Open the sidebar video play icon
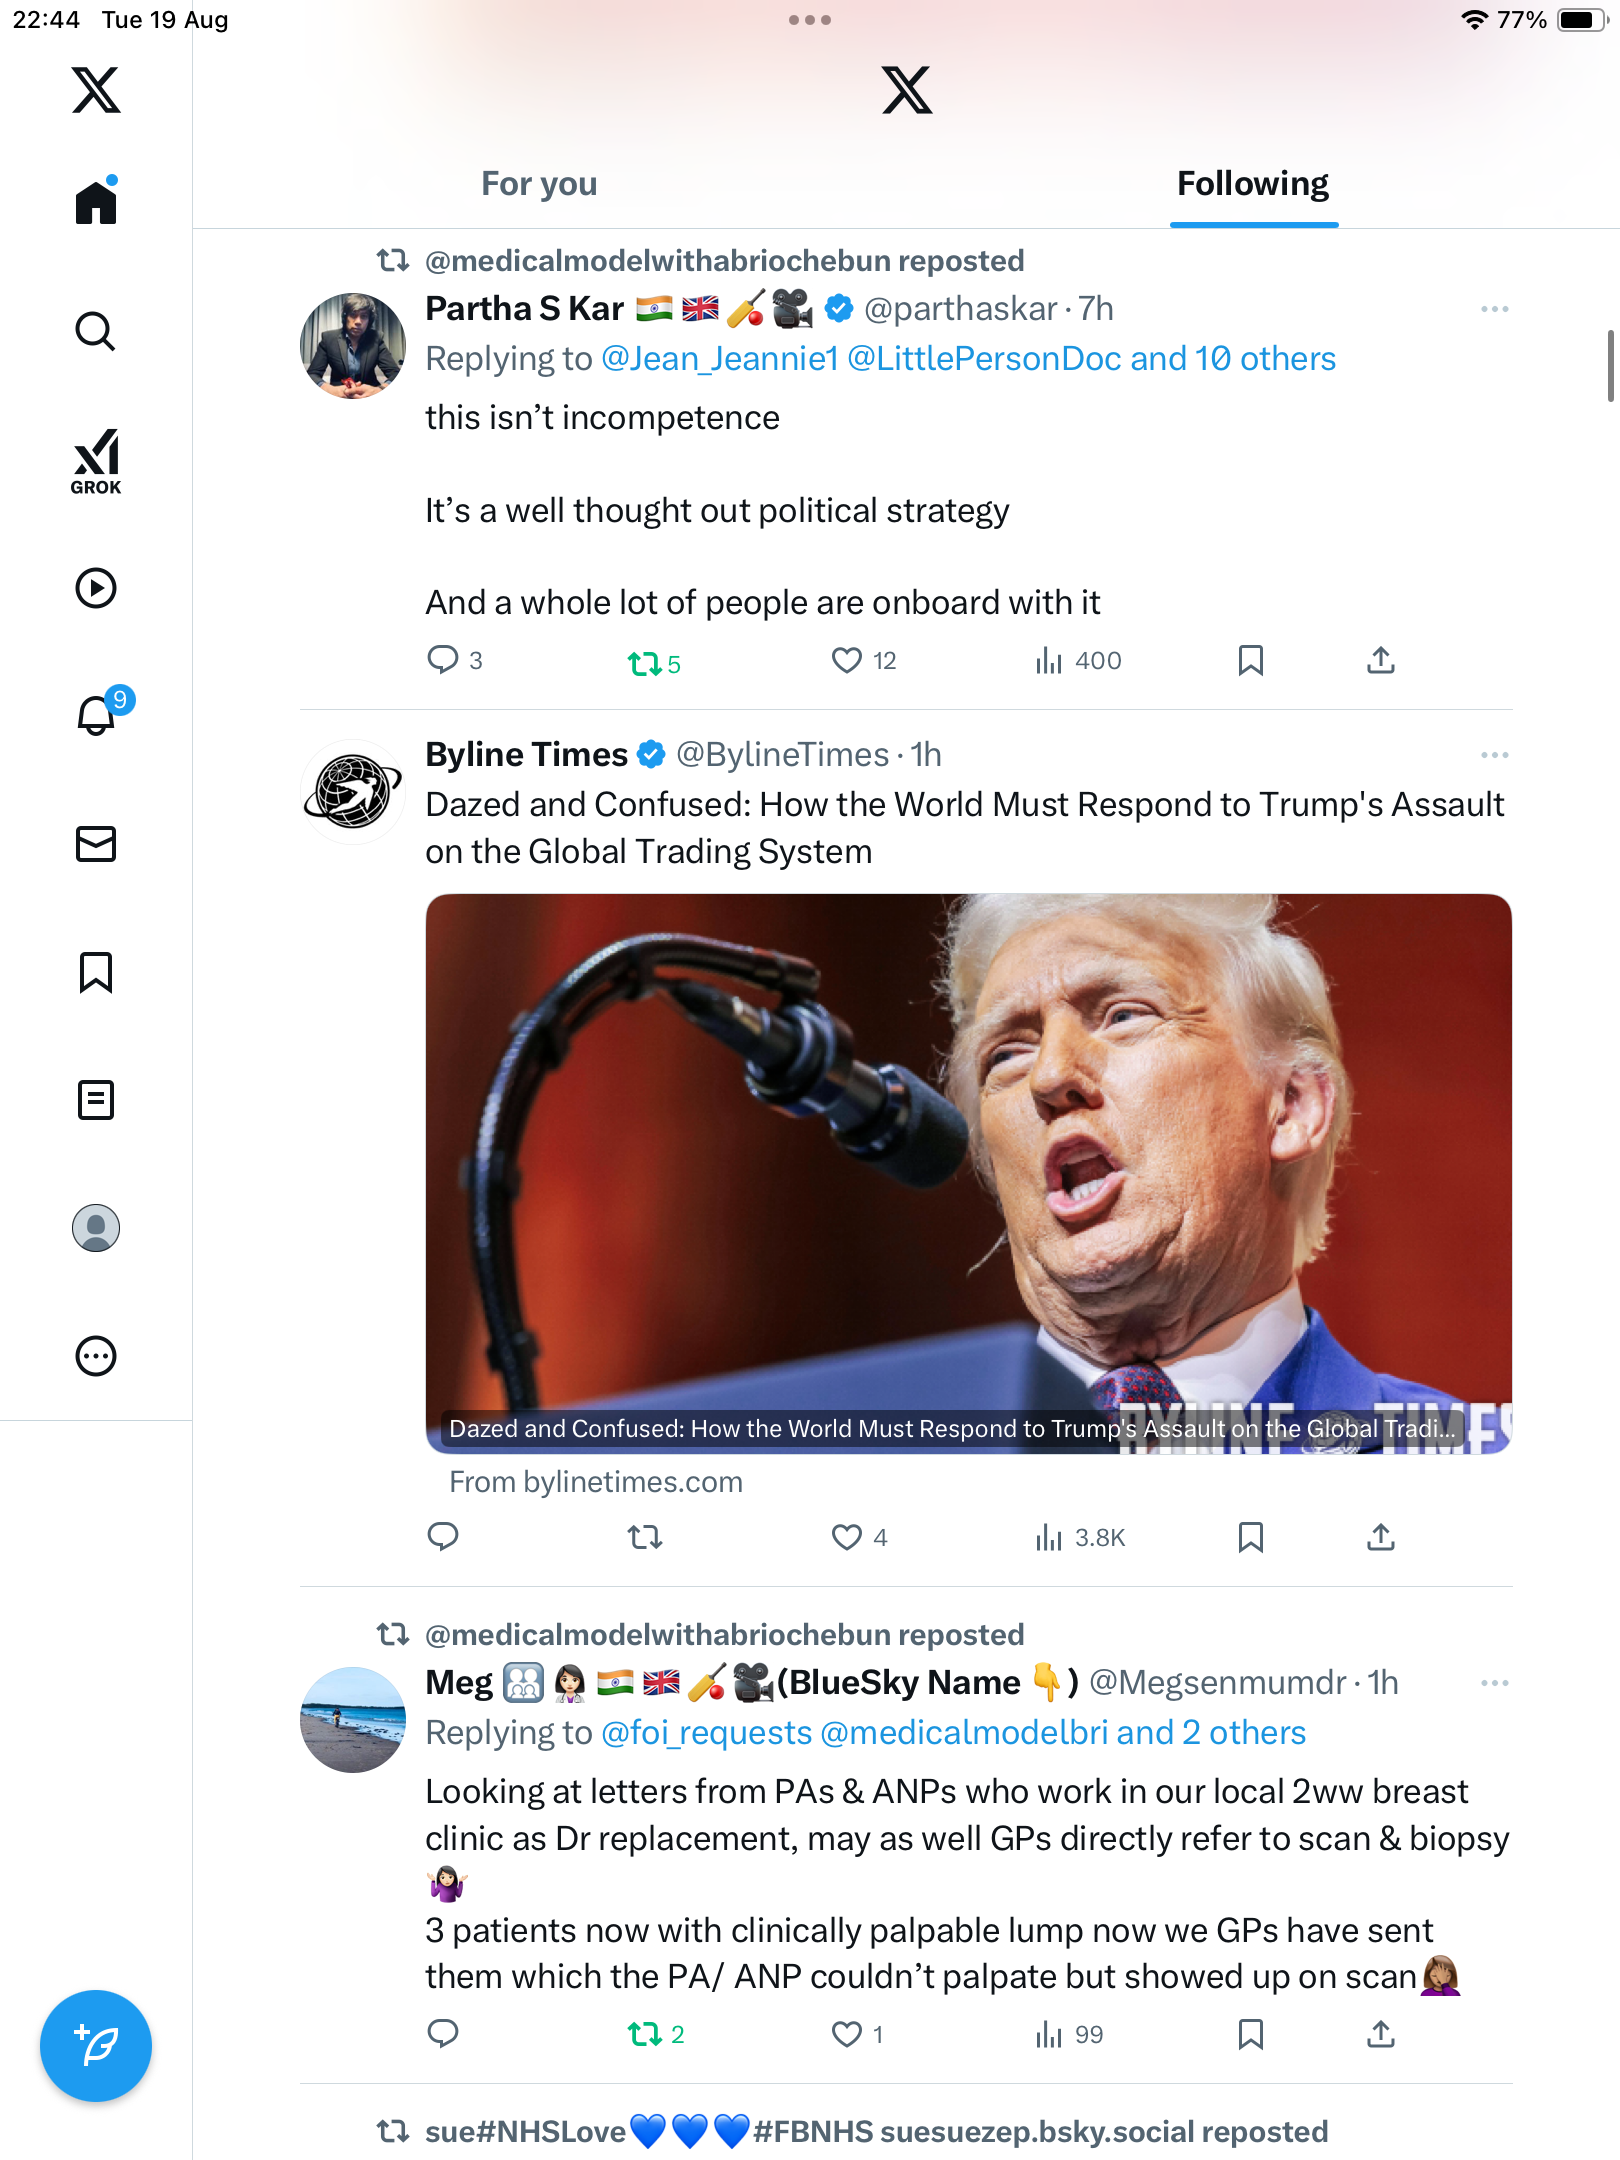This screenshot has width=1620, height=2160. 96,588
